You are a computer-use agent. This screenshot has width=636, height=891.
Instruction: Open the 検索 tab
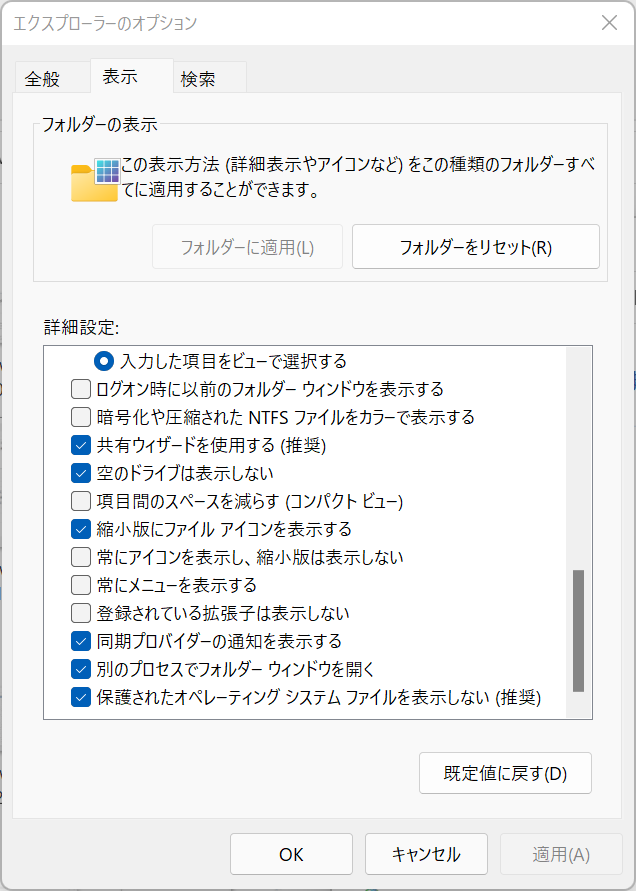click(198, 78)
